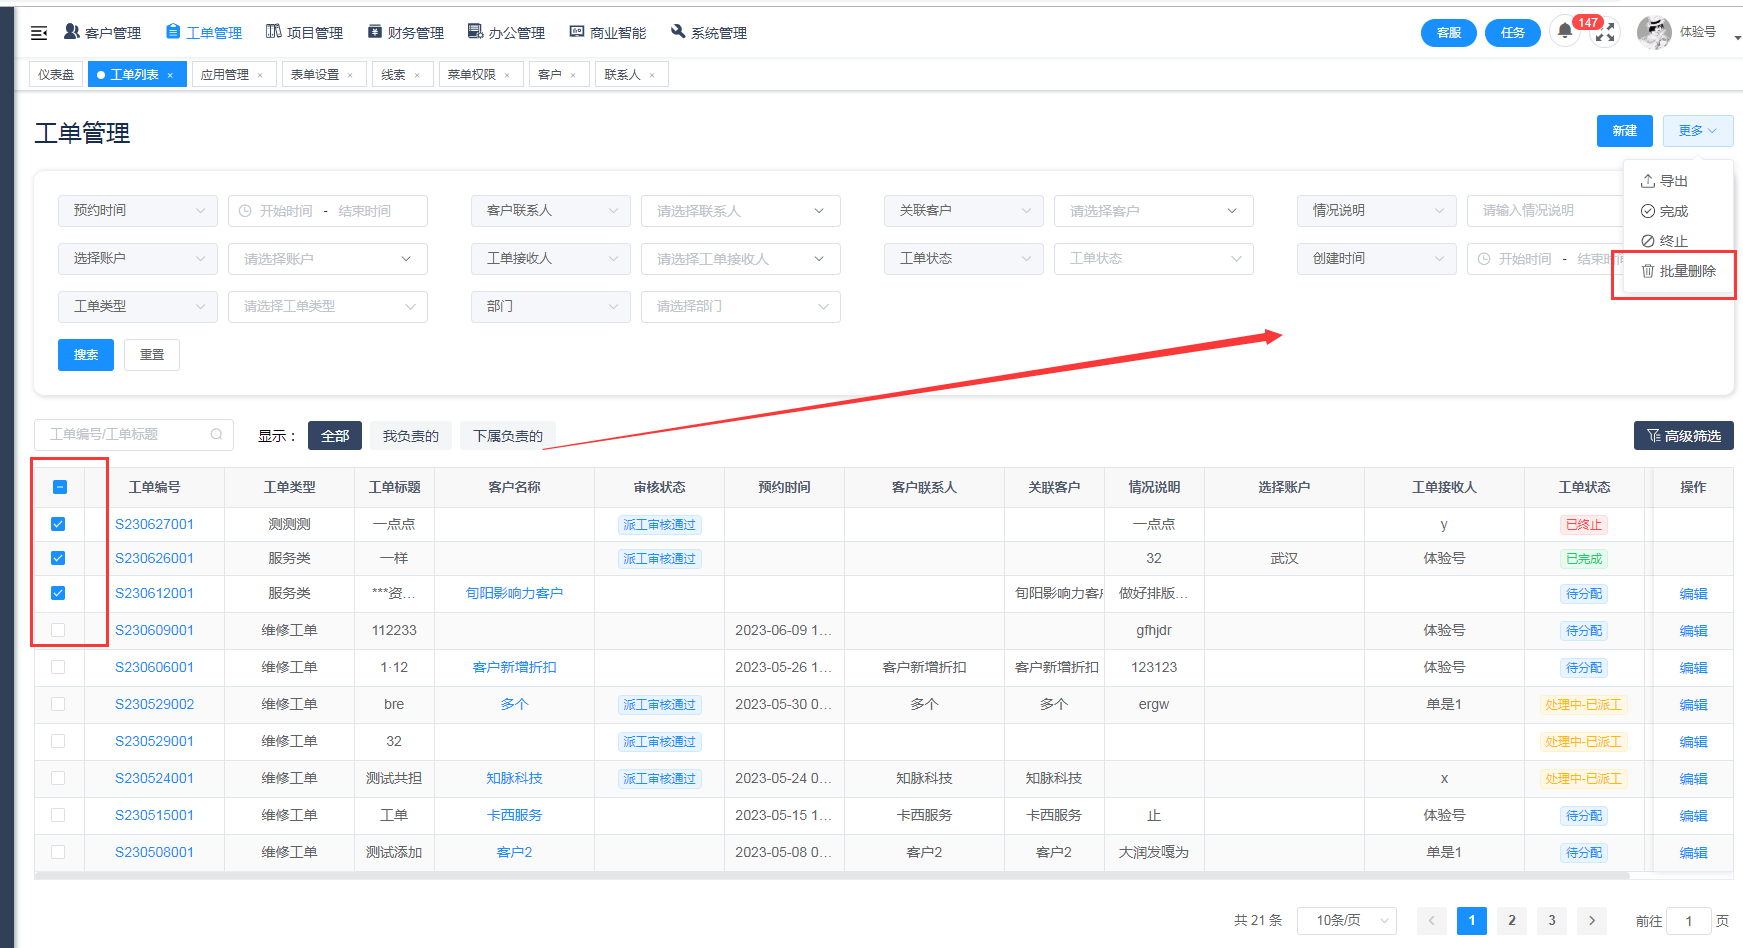Open work order S230612001 link

point(154,593)
